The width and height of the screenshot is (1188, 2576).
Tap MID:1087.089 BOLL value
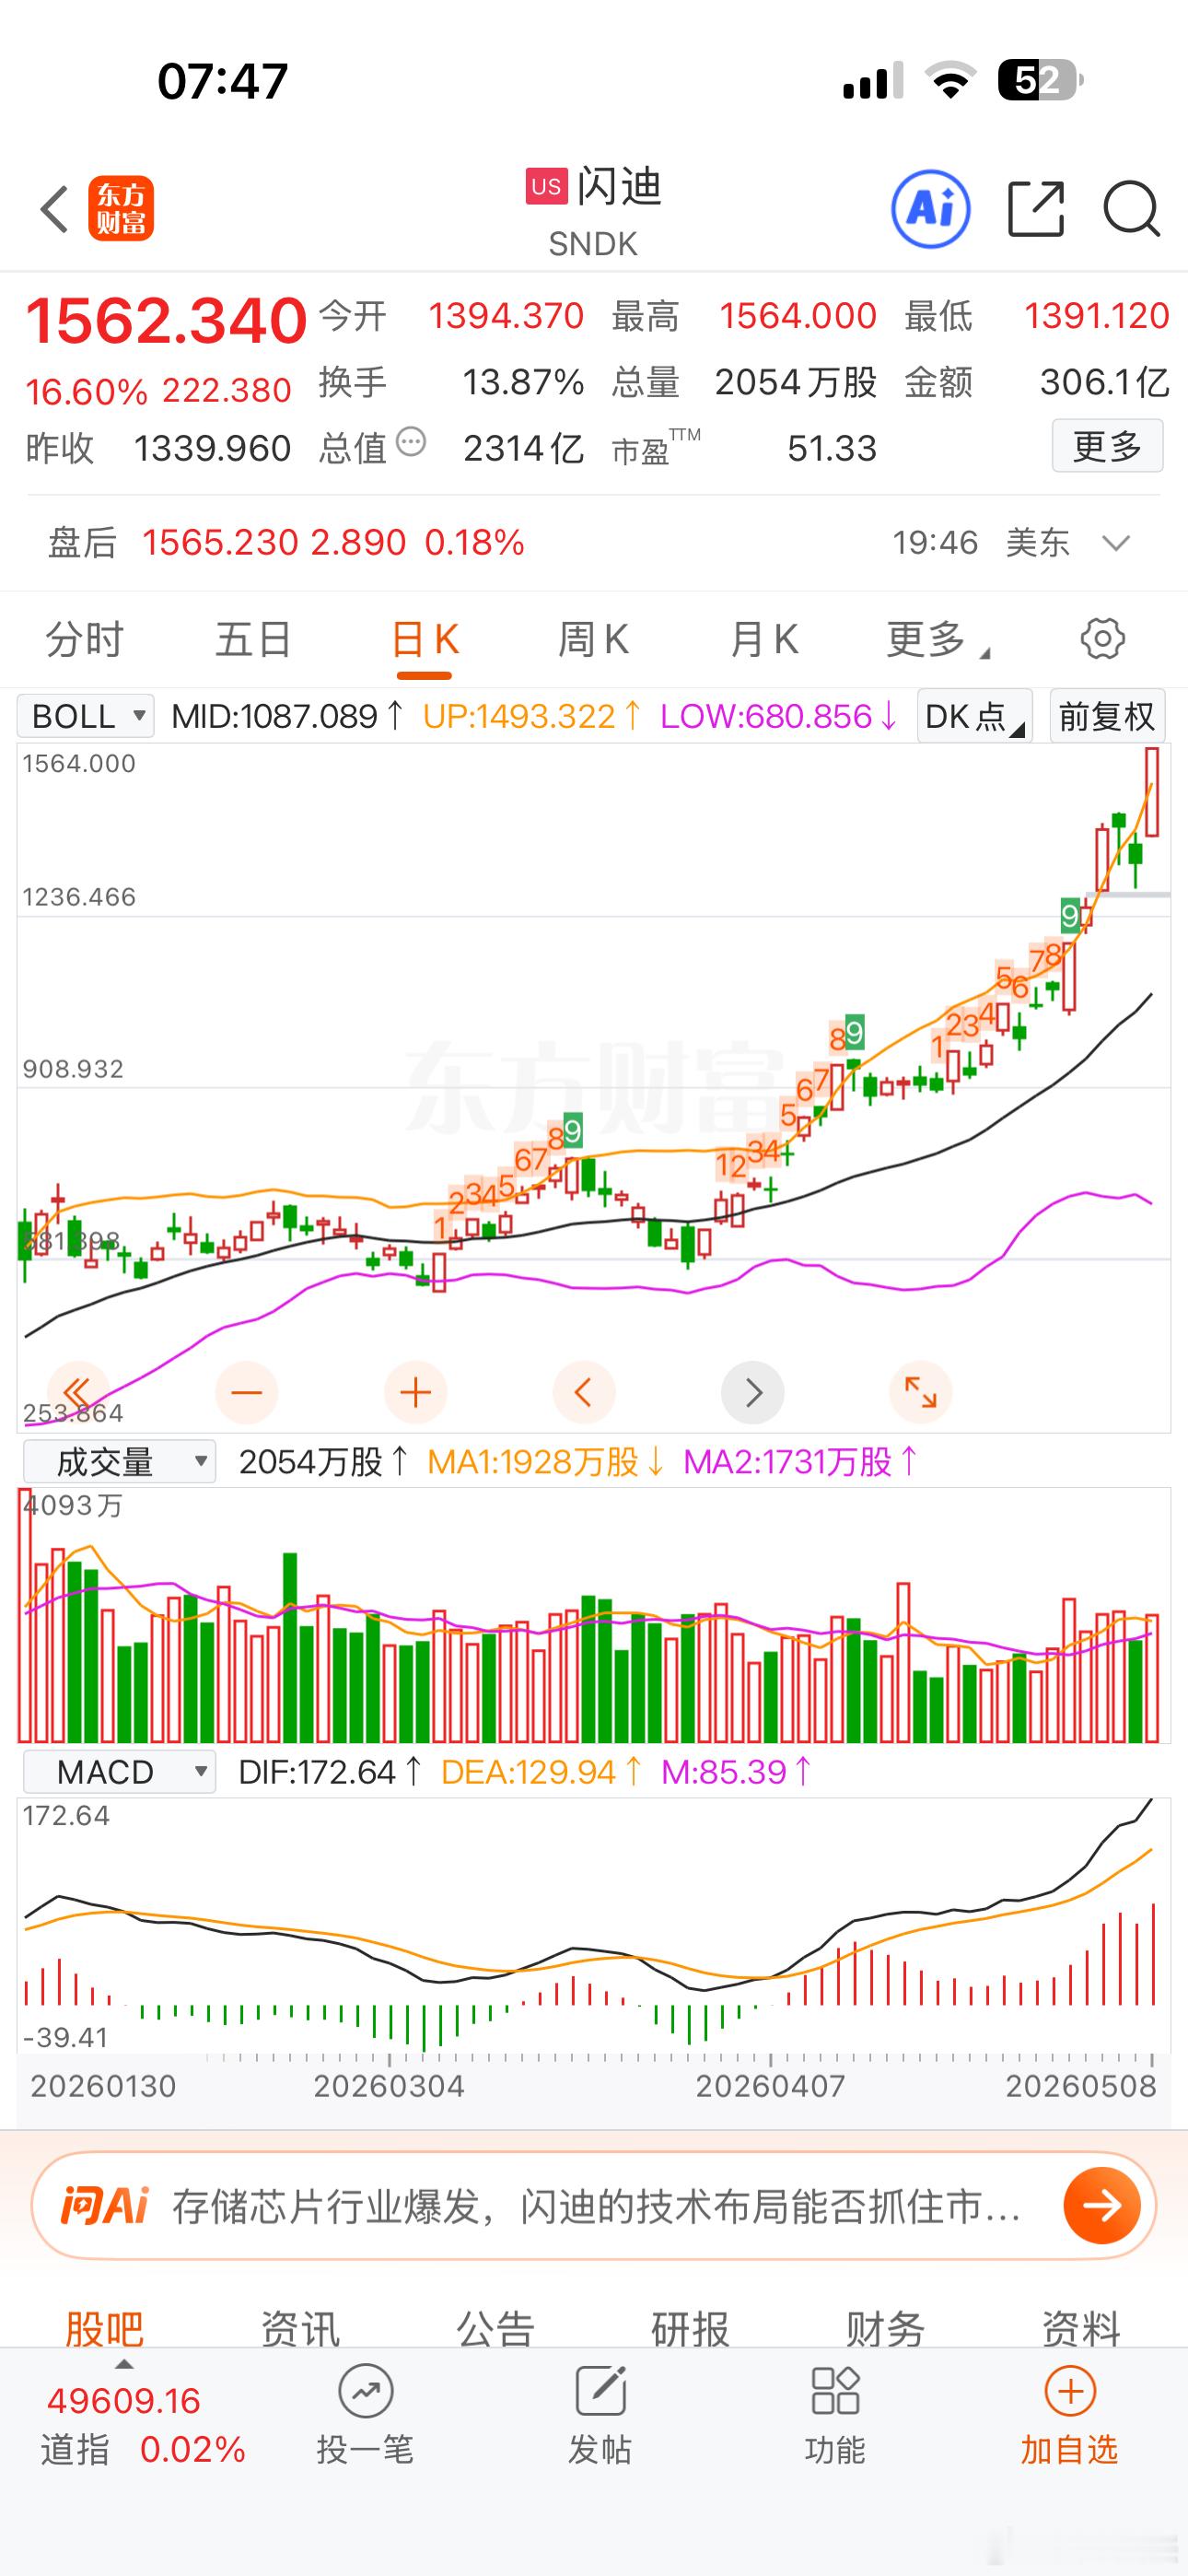point(287,716)
